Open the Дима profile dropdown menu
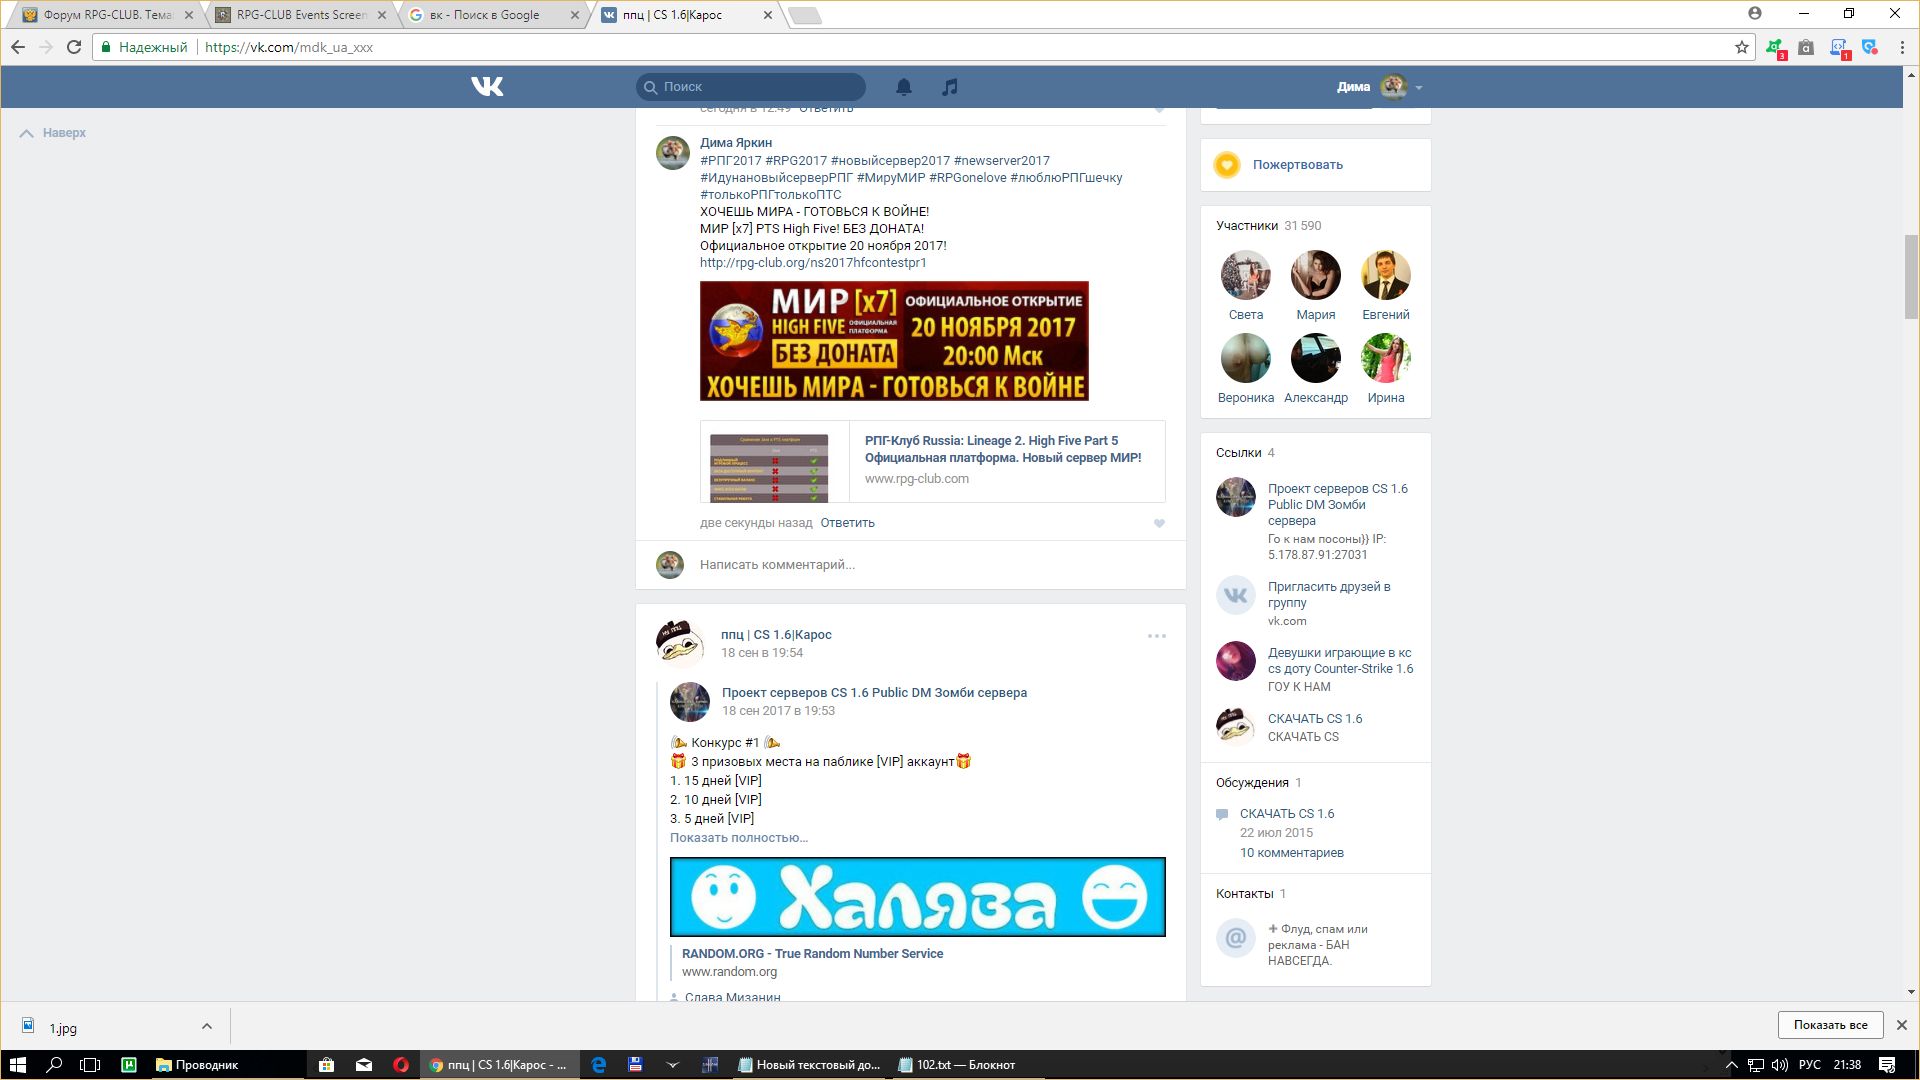1920x1080 pixels. (1380, 87)
